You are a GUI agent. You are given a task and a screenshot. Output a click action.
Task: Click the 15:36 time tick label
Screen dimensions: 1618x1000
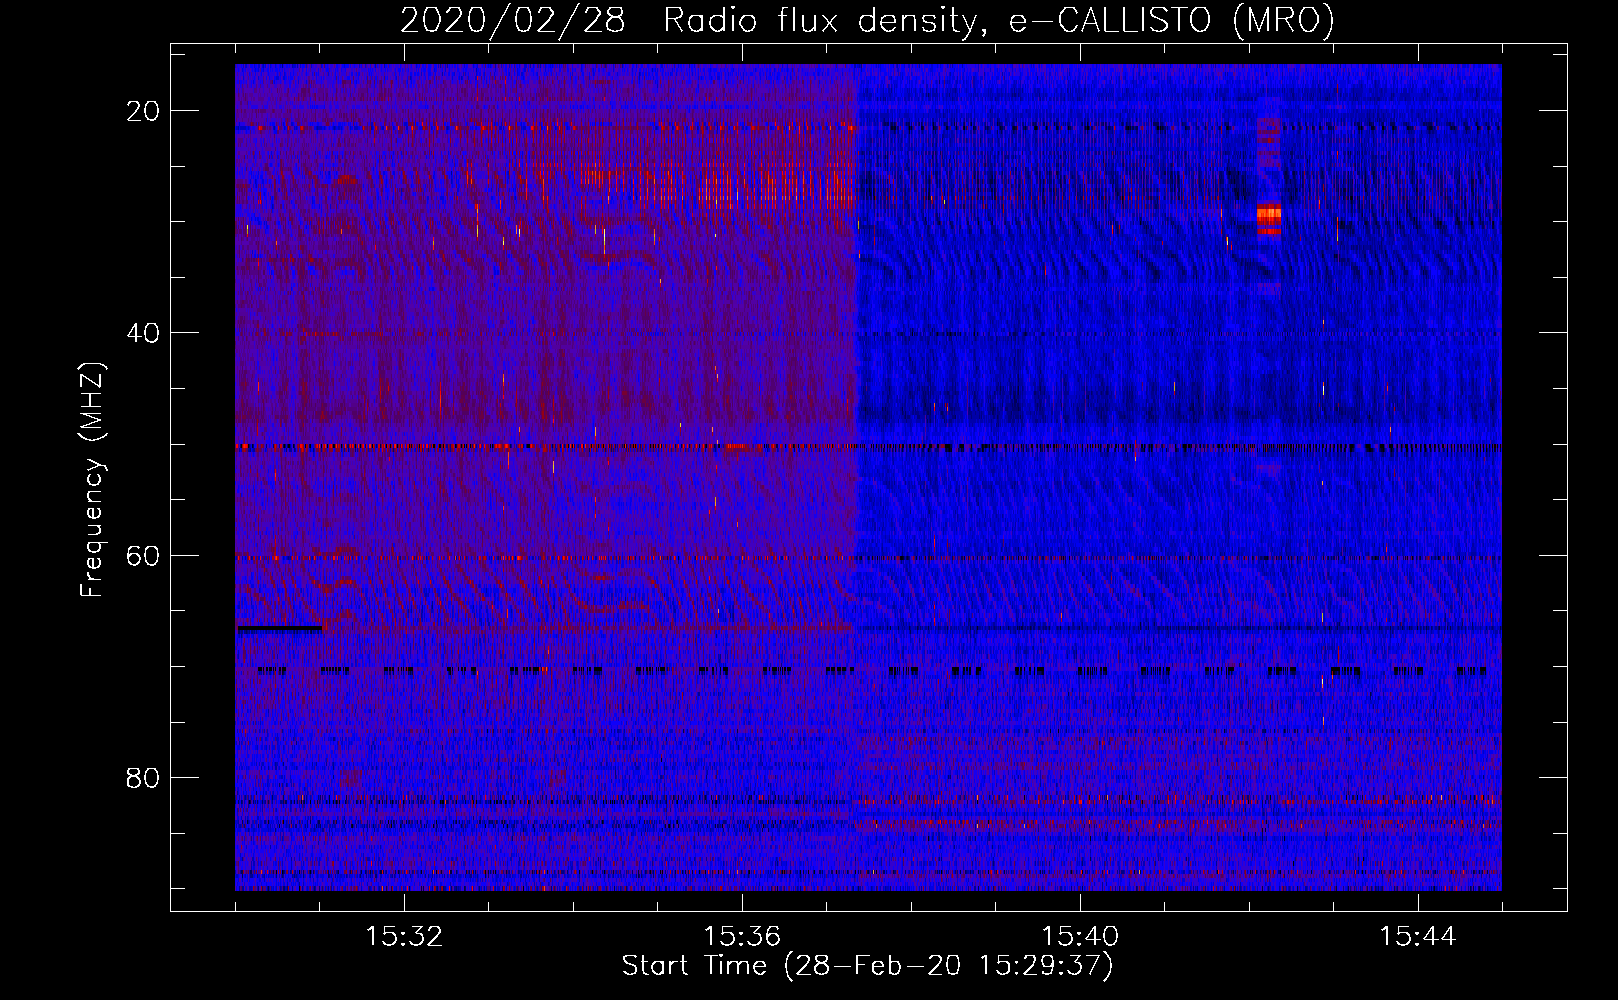click(x=742, y=937)
